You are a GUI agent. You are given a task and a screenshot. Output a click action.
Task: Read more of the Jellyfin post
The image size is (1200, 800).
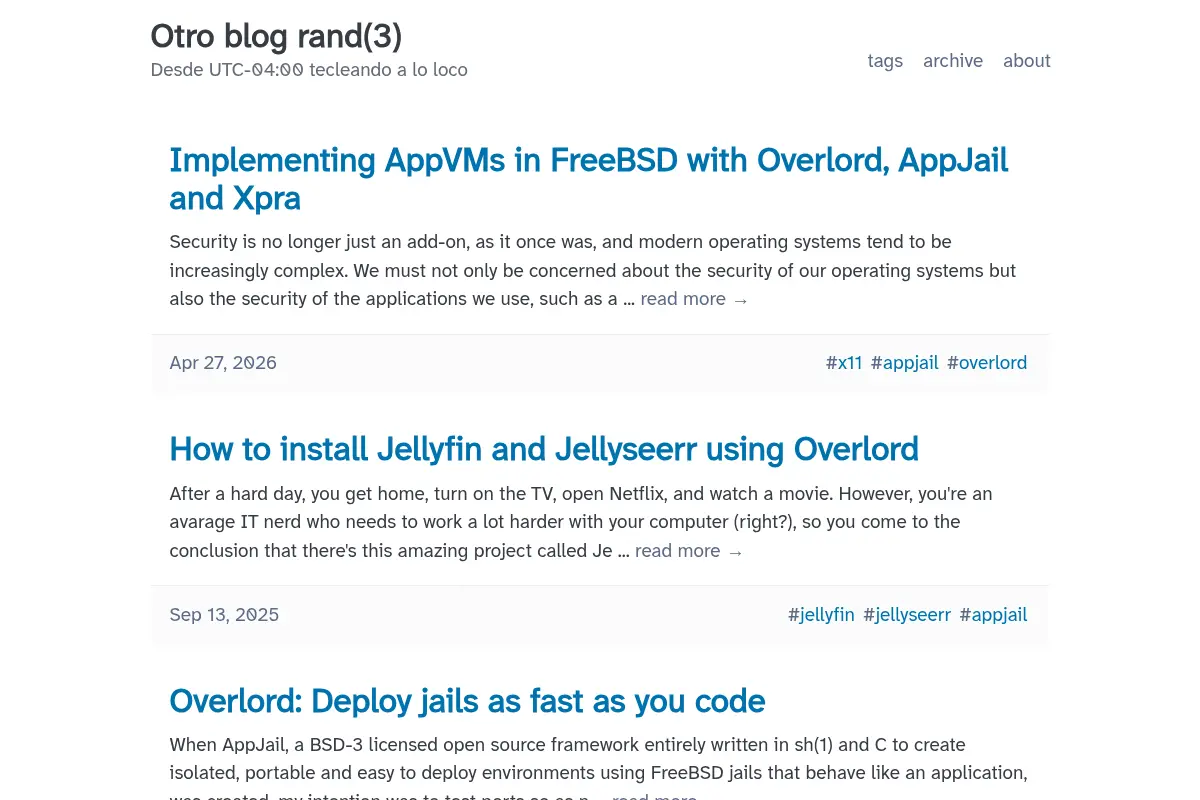pos(689,551)
